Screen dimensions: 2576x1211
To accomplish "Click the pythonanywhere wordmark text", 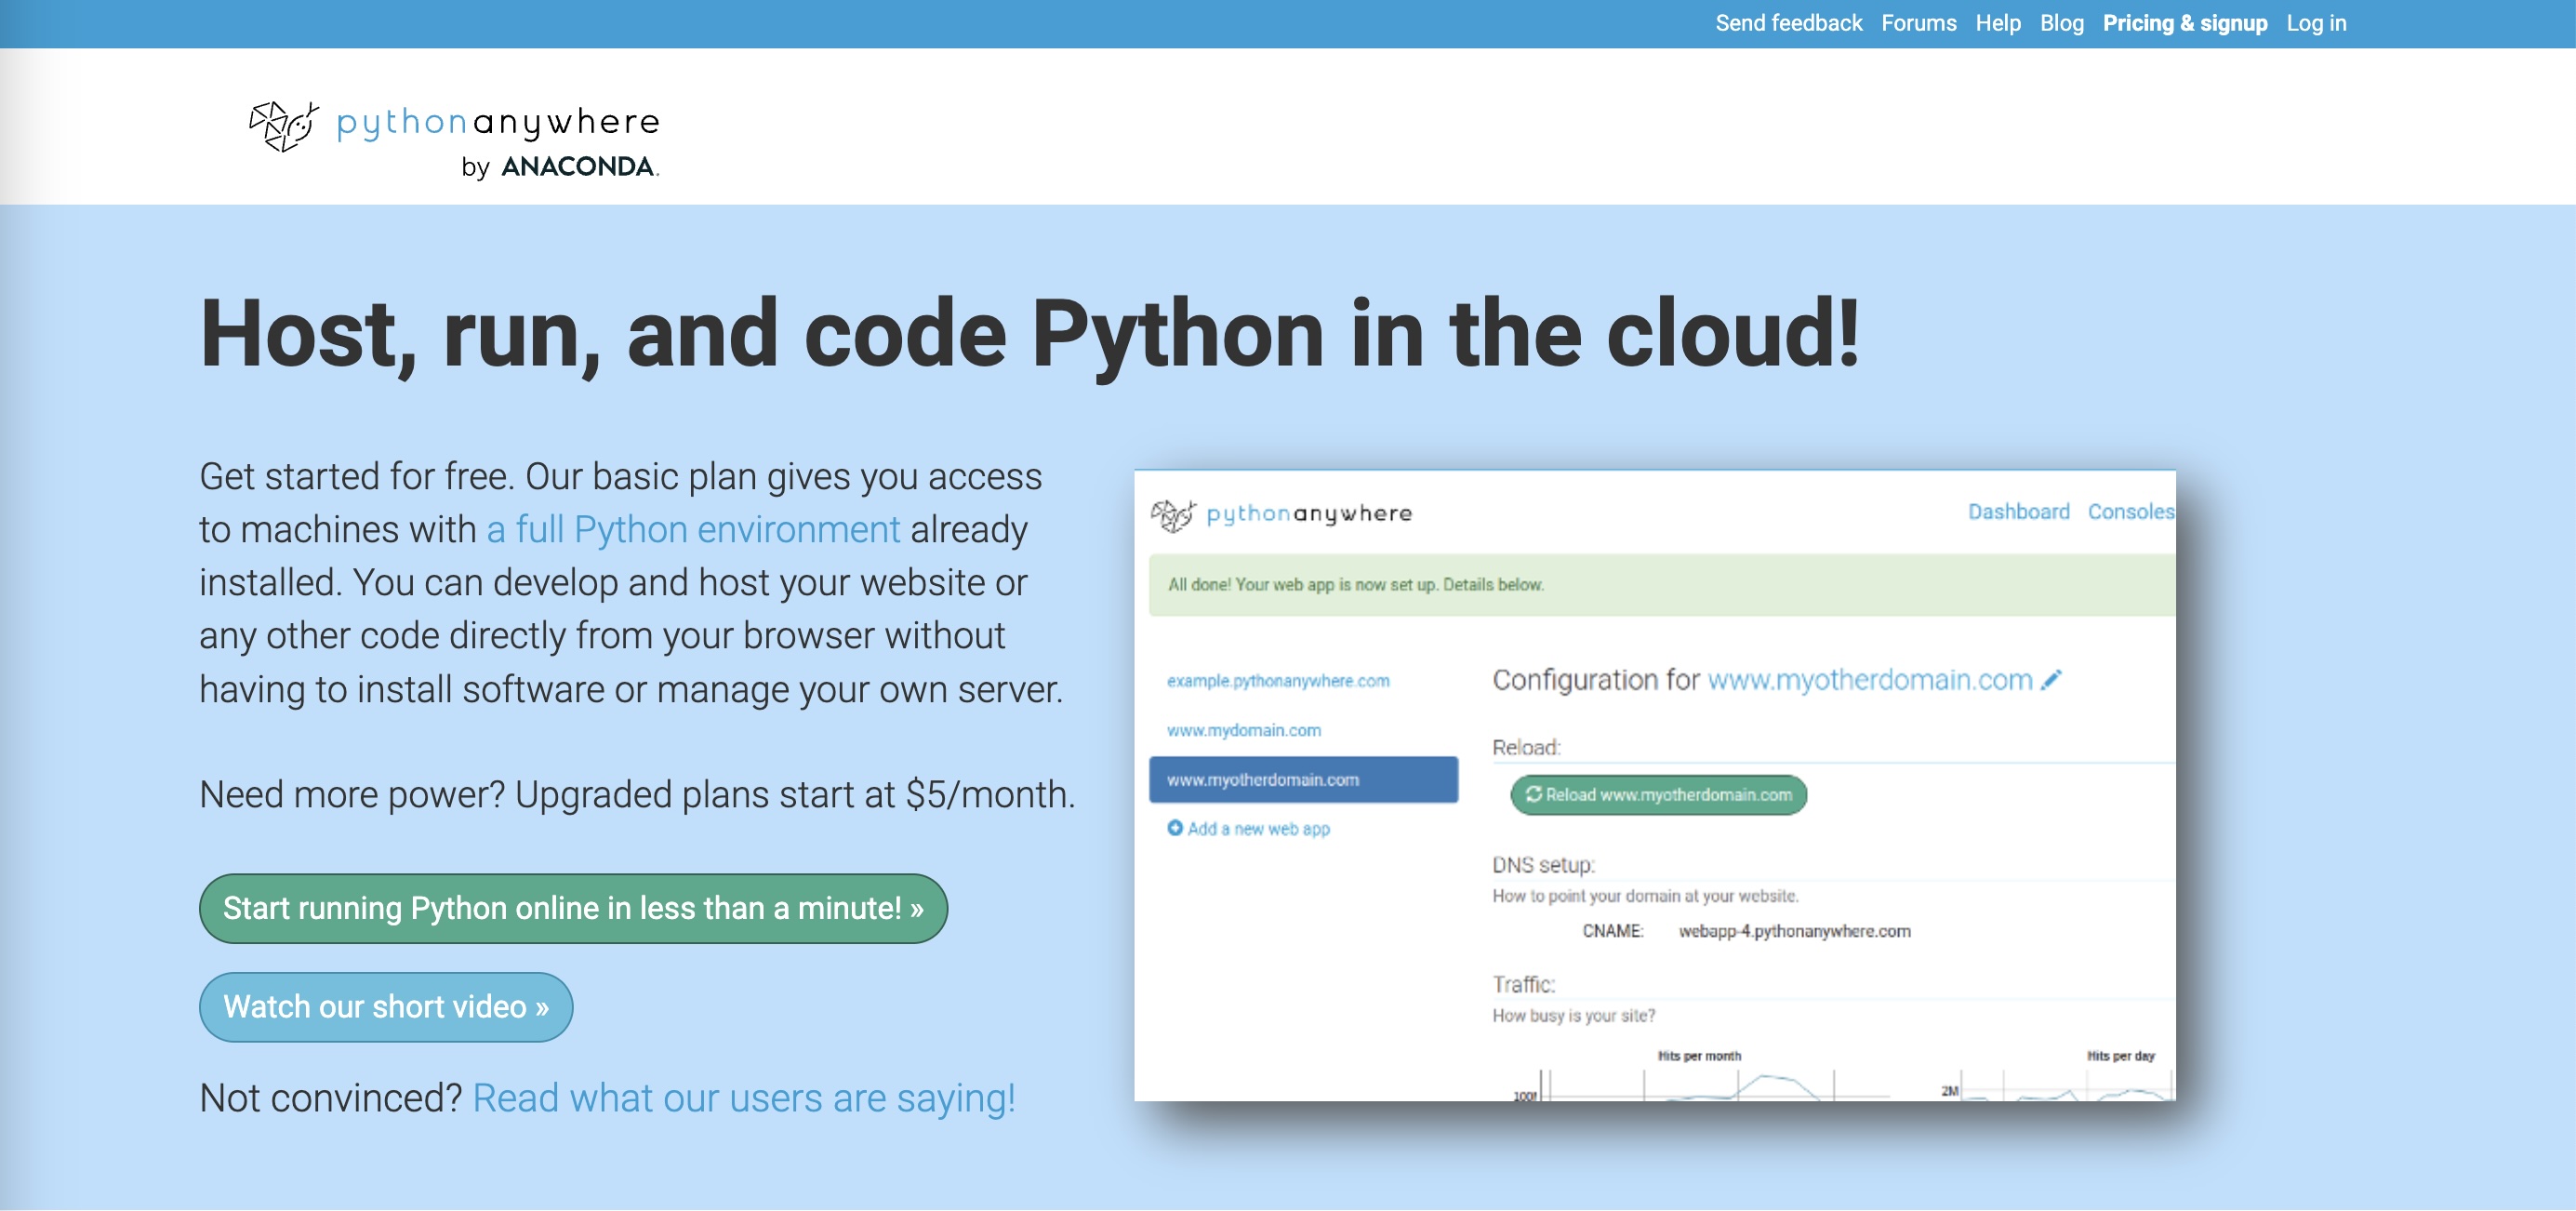I will (x=498, y=123).
